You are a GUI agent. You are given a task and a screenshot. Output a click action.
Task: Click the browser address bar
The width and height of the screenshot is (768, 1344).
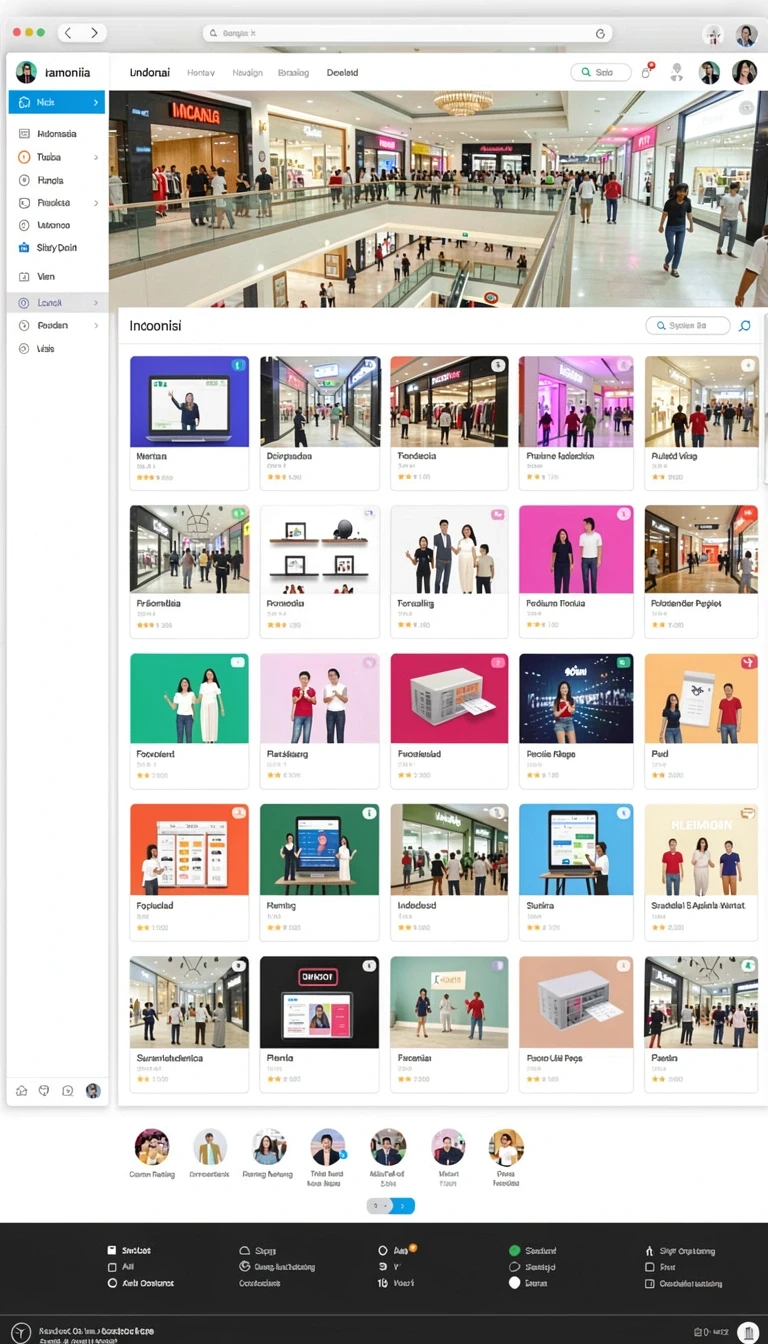(405, 33)
